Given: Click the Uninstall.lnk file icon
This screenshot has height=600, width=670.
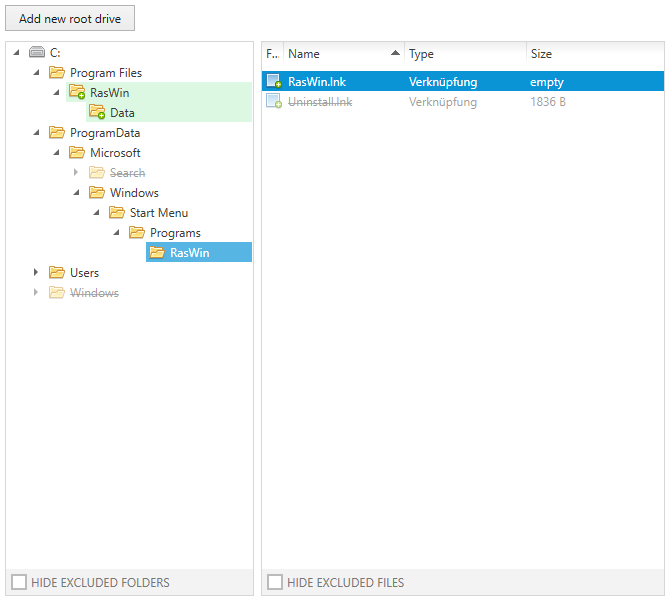Looking at the screenshot, I should [x=273, y=102].
